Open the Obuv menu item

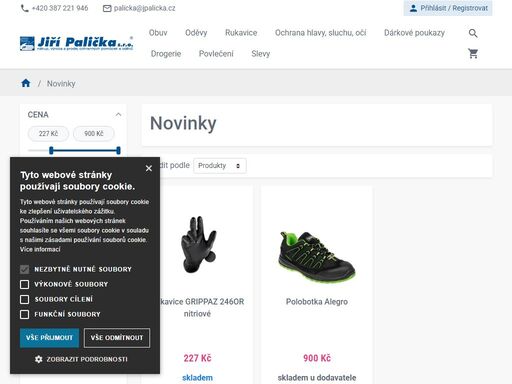[158, 33]
